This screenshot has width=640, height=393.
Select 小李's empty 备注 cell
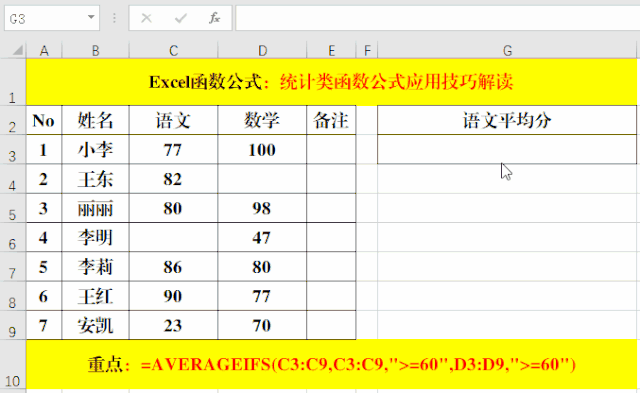pyautogui.click(x=331, y=149)
